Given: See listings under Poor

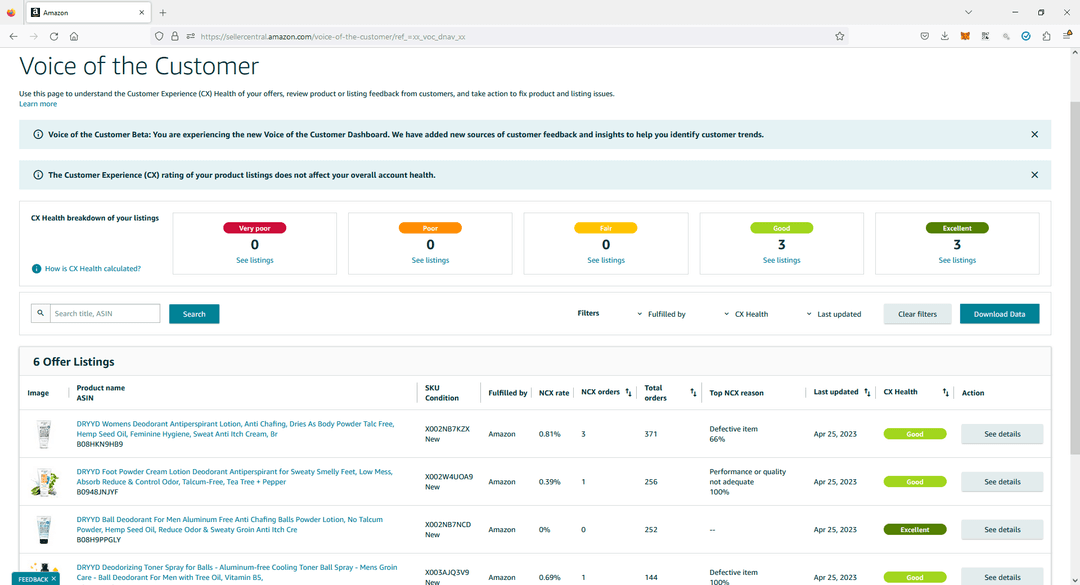Looking at the screenshot, I should click(430, 260).
